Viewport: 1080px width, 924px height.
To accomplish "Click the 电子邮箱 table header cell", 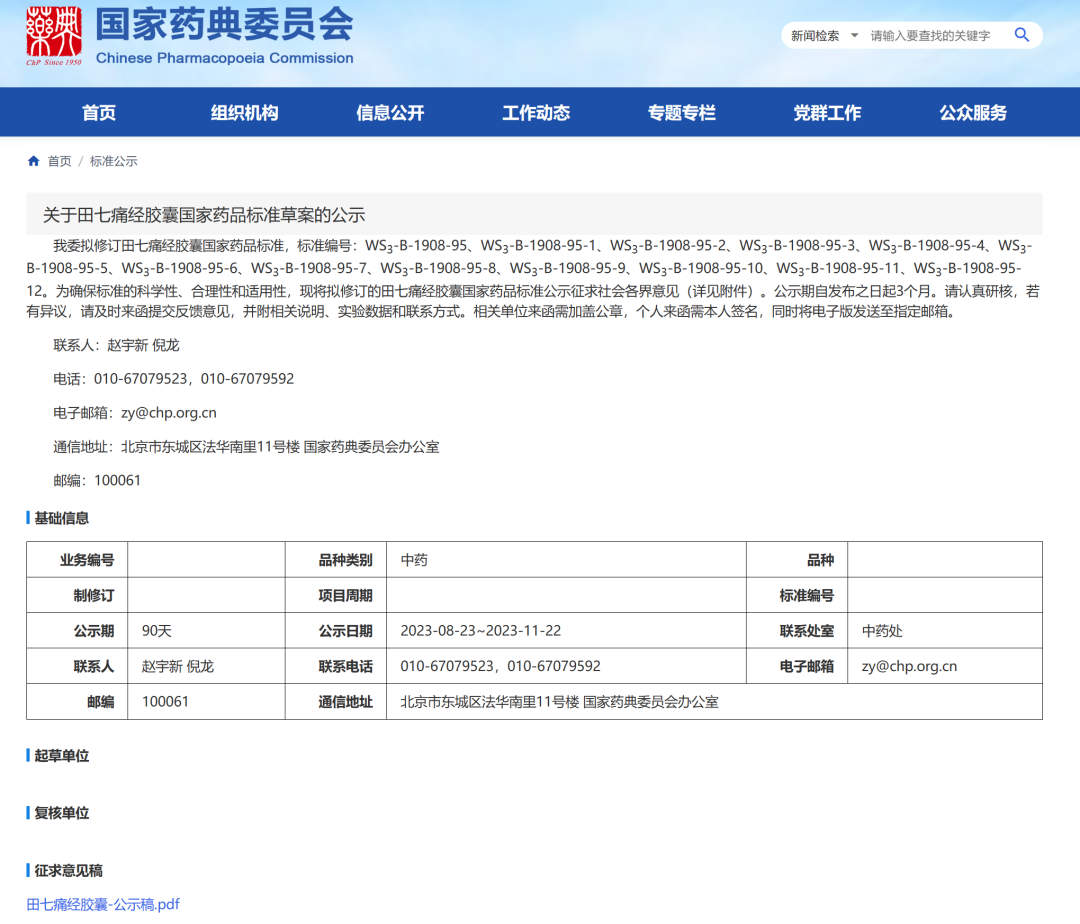I will click(797, 666).
